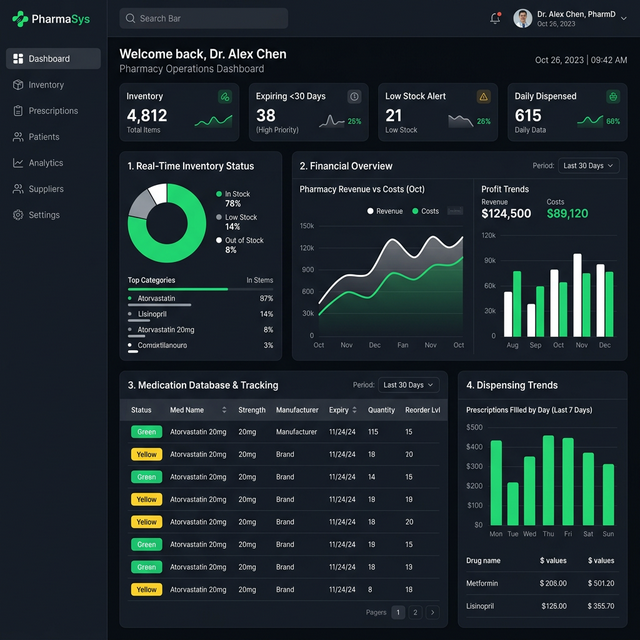Click the Inventory card box icon
Screen dimensions: 640x640
pyautogui.click(x=225, y=97)
